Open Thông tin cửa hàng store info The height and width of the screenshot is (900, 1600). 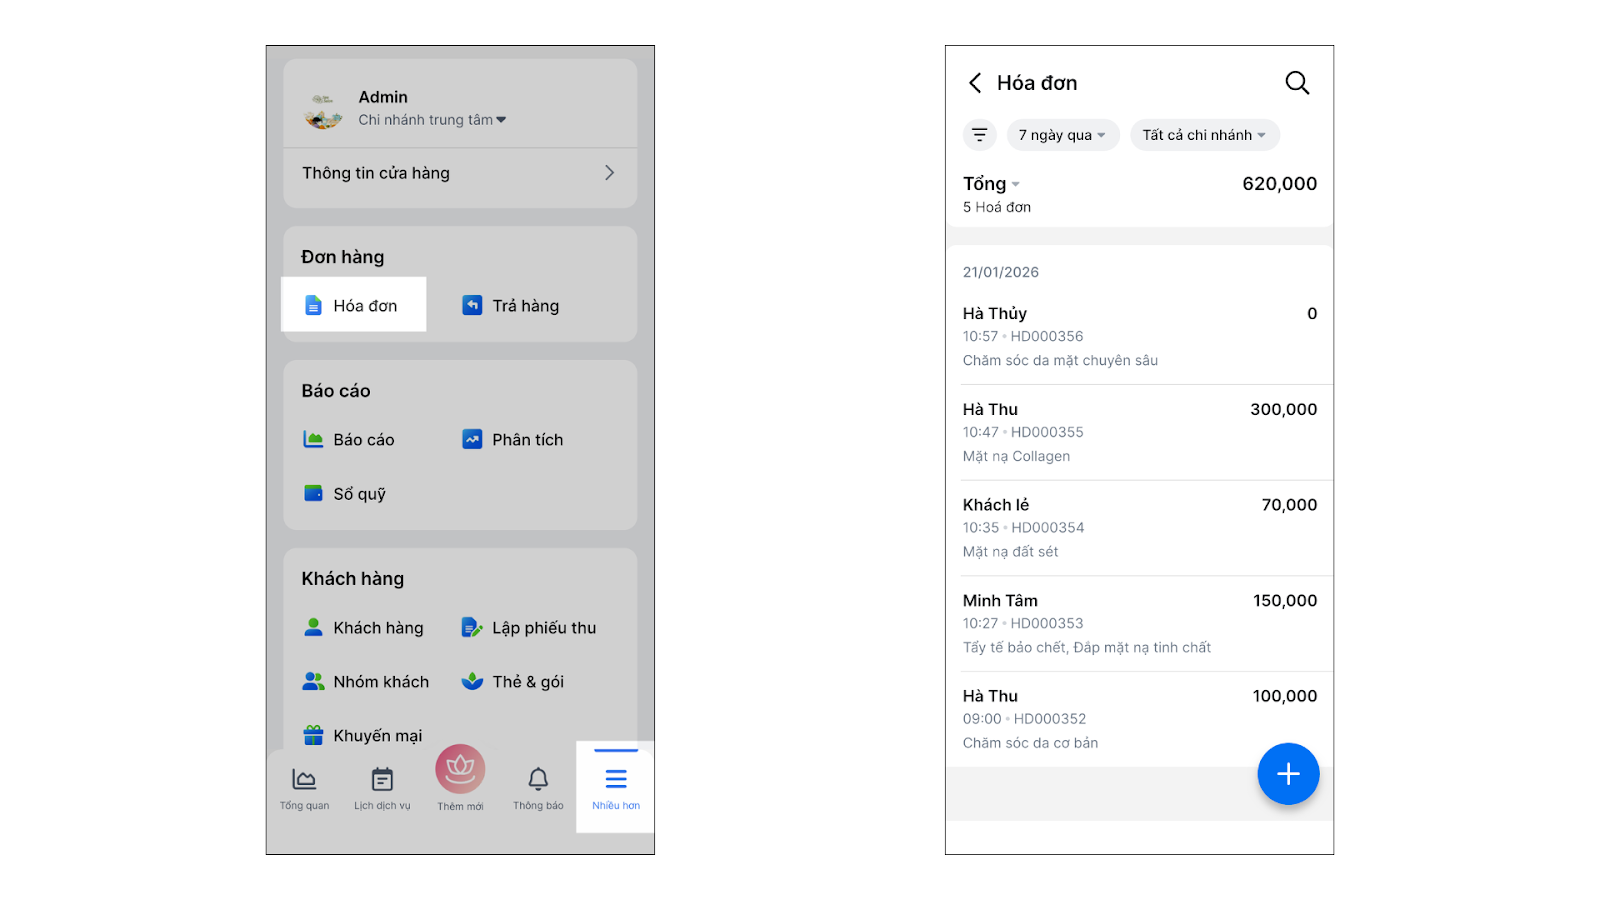tap(460, 173)
